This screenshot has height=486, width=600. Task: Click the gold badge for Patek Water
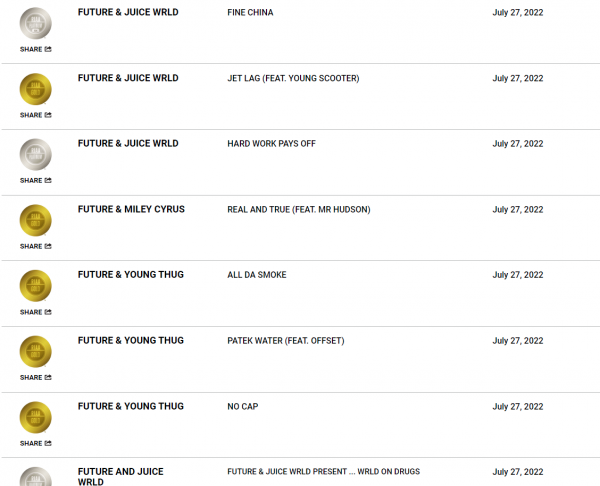pos(36,352)
